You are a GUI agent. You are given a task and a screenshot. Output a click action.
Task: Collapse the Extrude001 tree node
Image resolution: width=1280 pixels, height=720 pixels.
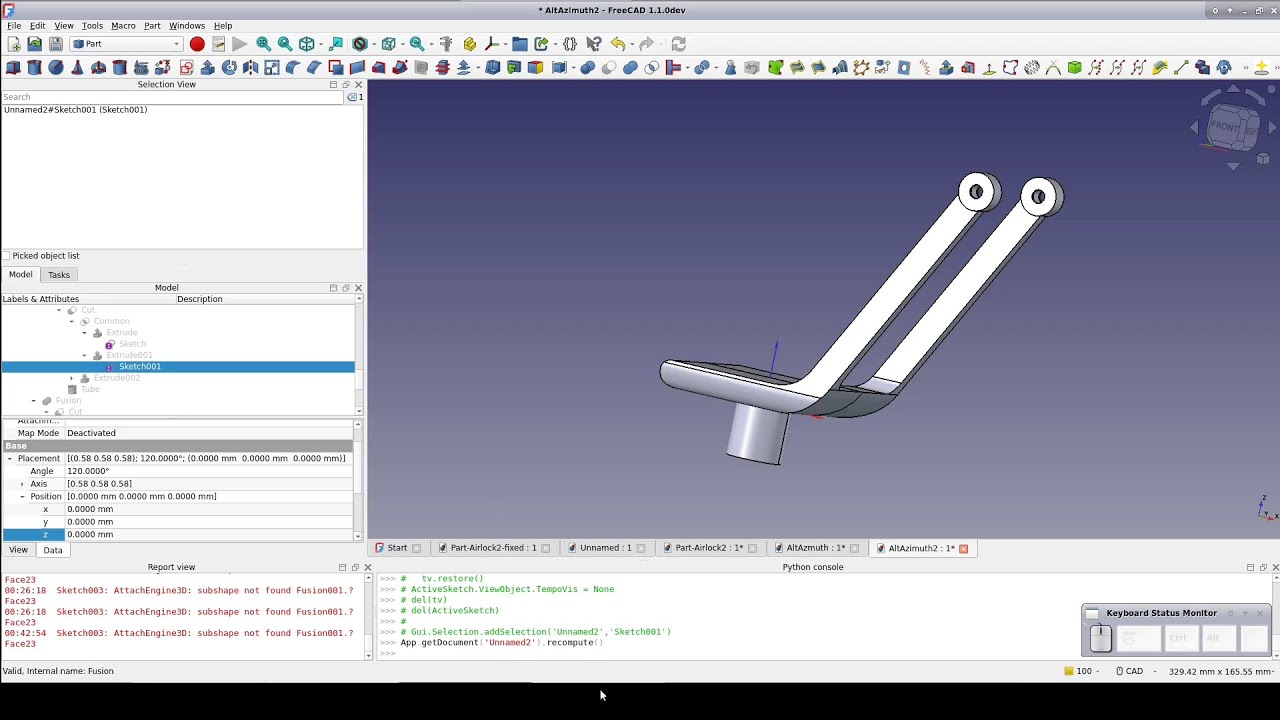click(85, 355)
